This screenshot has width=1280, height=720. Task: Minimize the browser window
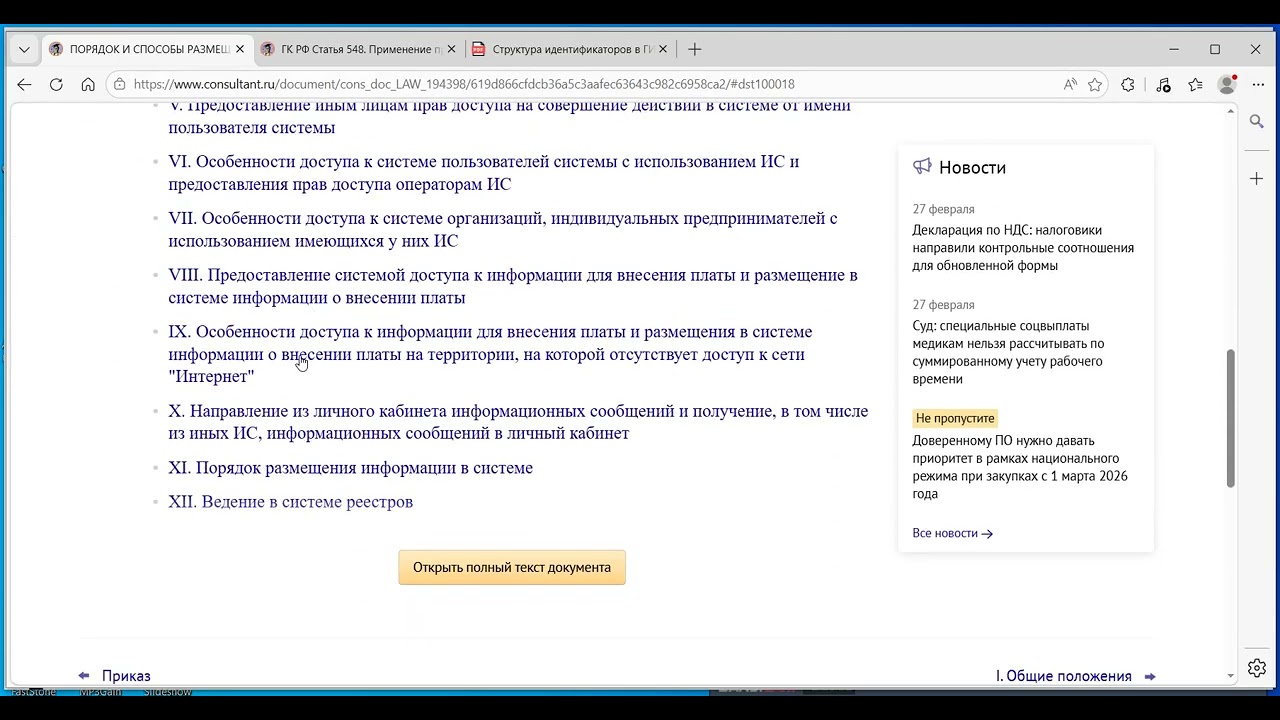[x=1174, y=49]
